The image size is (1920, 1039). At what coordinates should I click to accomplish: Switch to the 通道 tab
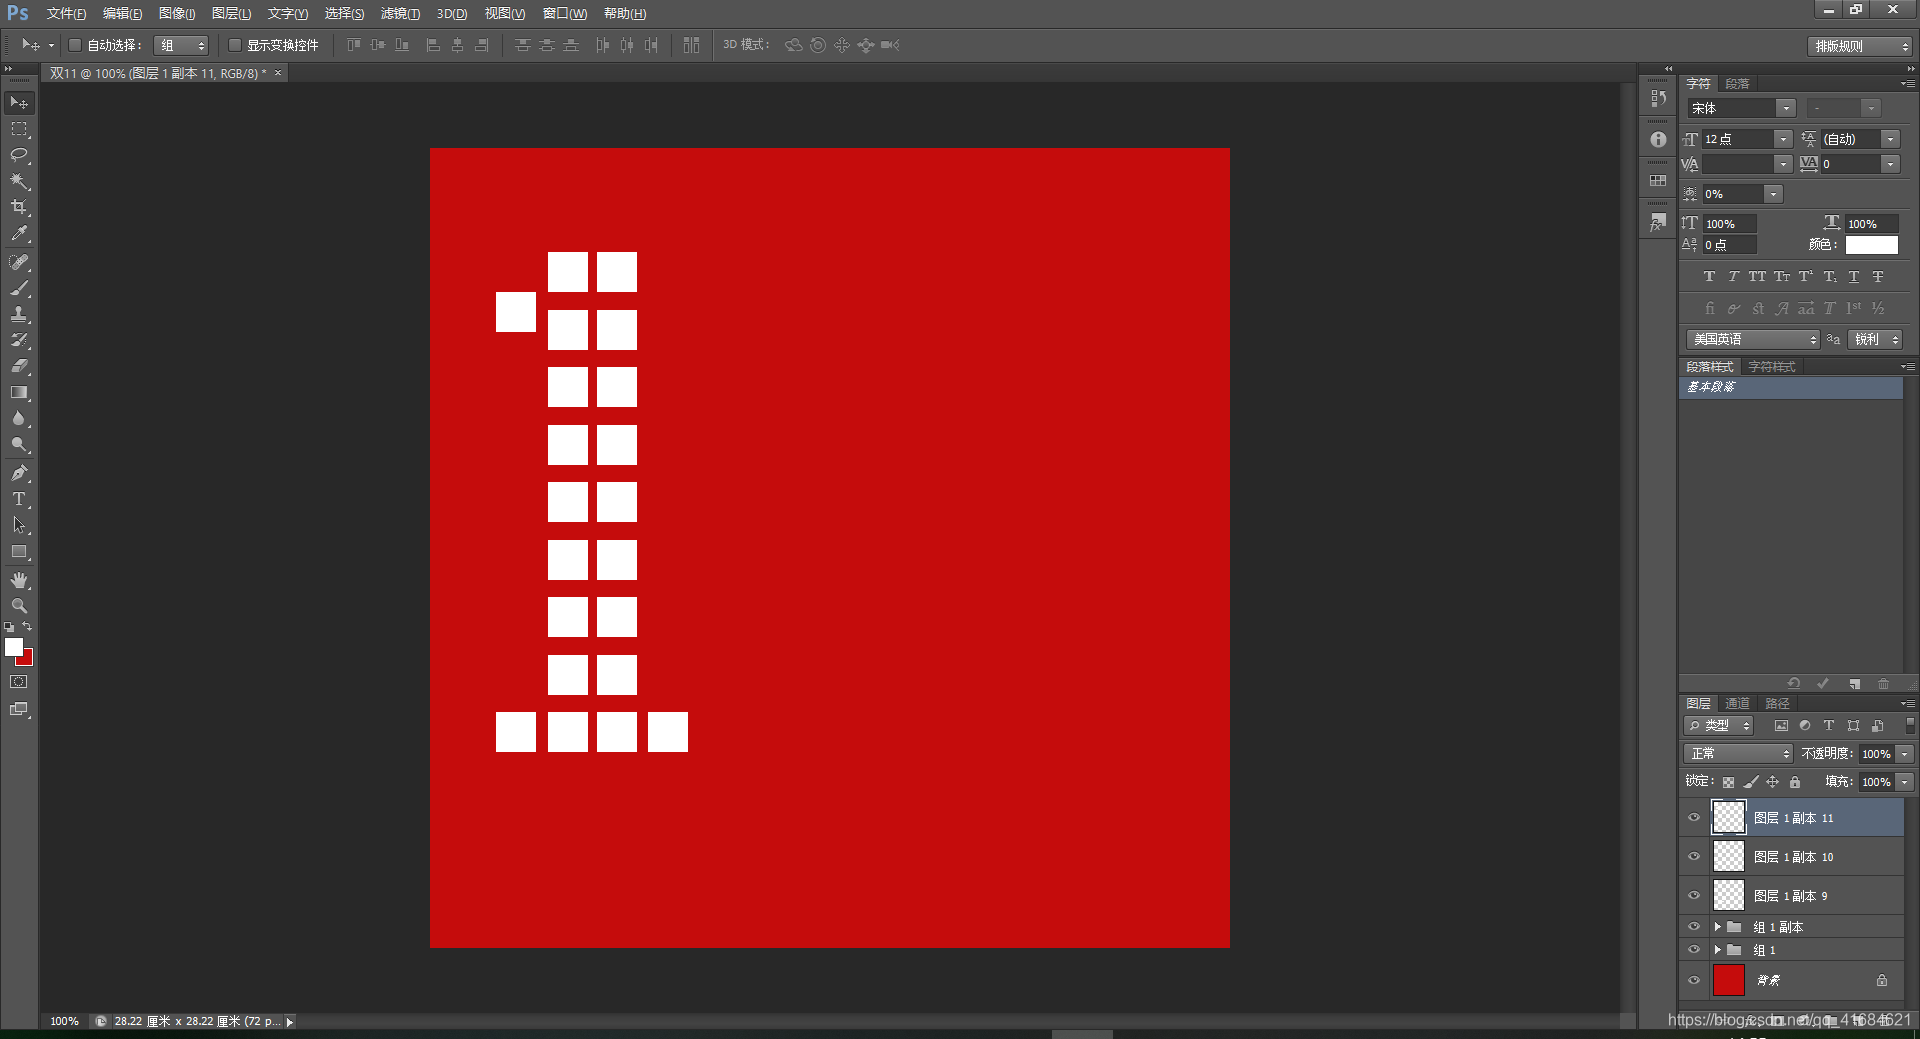(1738, 704)
